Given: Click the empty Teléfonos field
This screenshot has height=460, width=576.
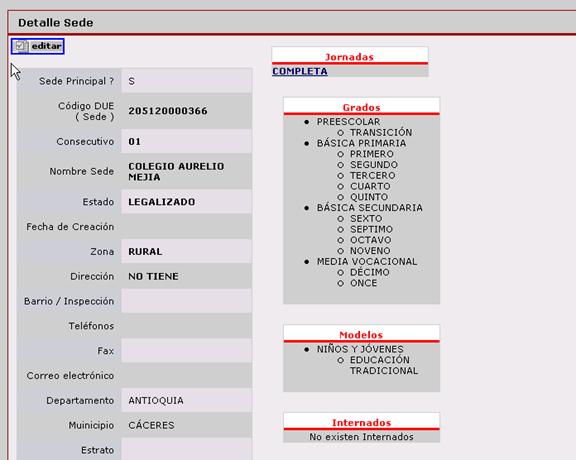Looking at the screenshot, I should pos(187,326).
